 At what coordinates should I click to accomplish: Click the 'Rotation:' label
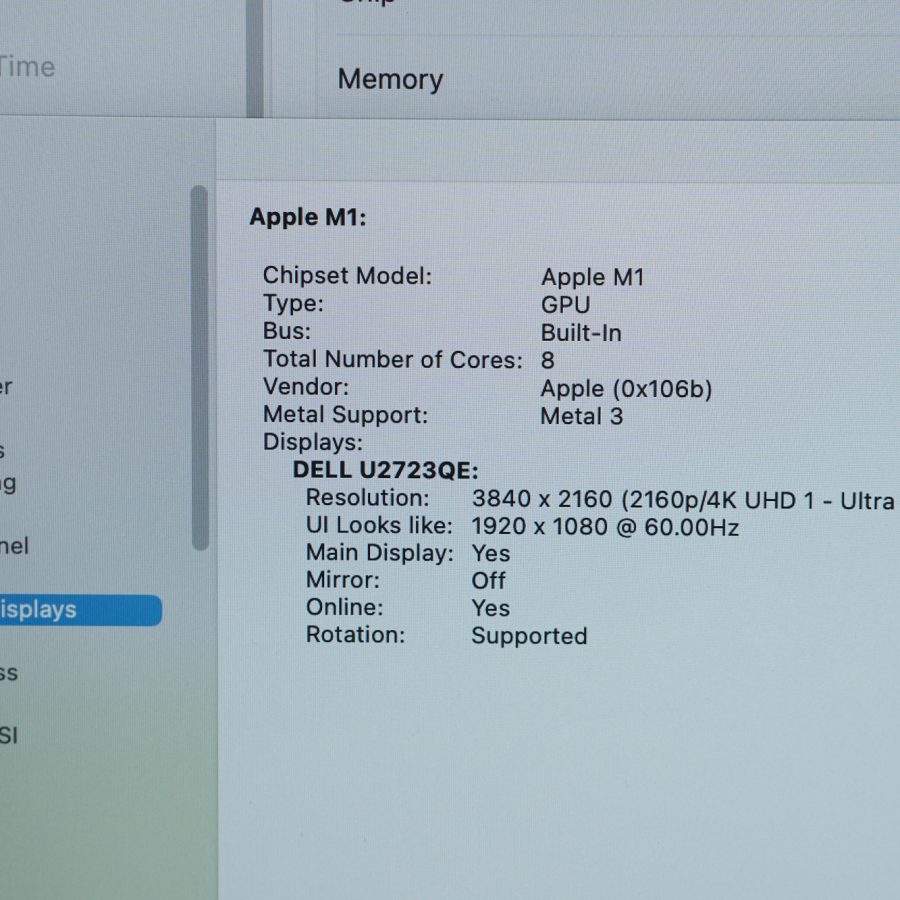355,635
